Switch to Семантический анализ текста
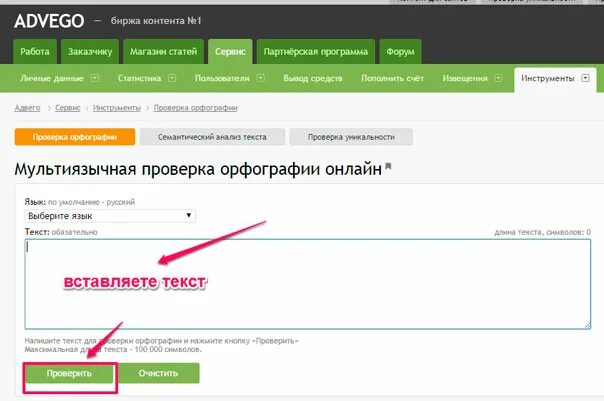The height and width of the screenshot is (401, 604). click(x=212, y=137)
